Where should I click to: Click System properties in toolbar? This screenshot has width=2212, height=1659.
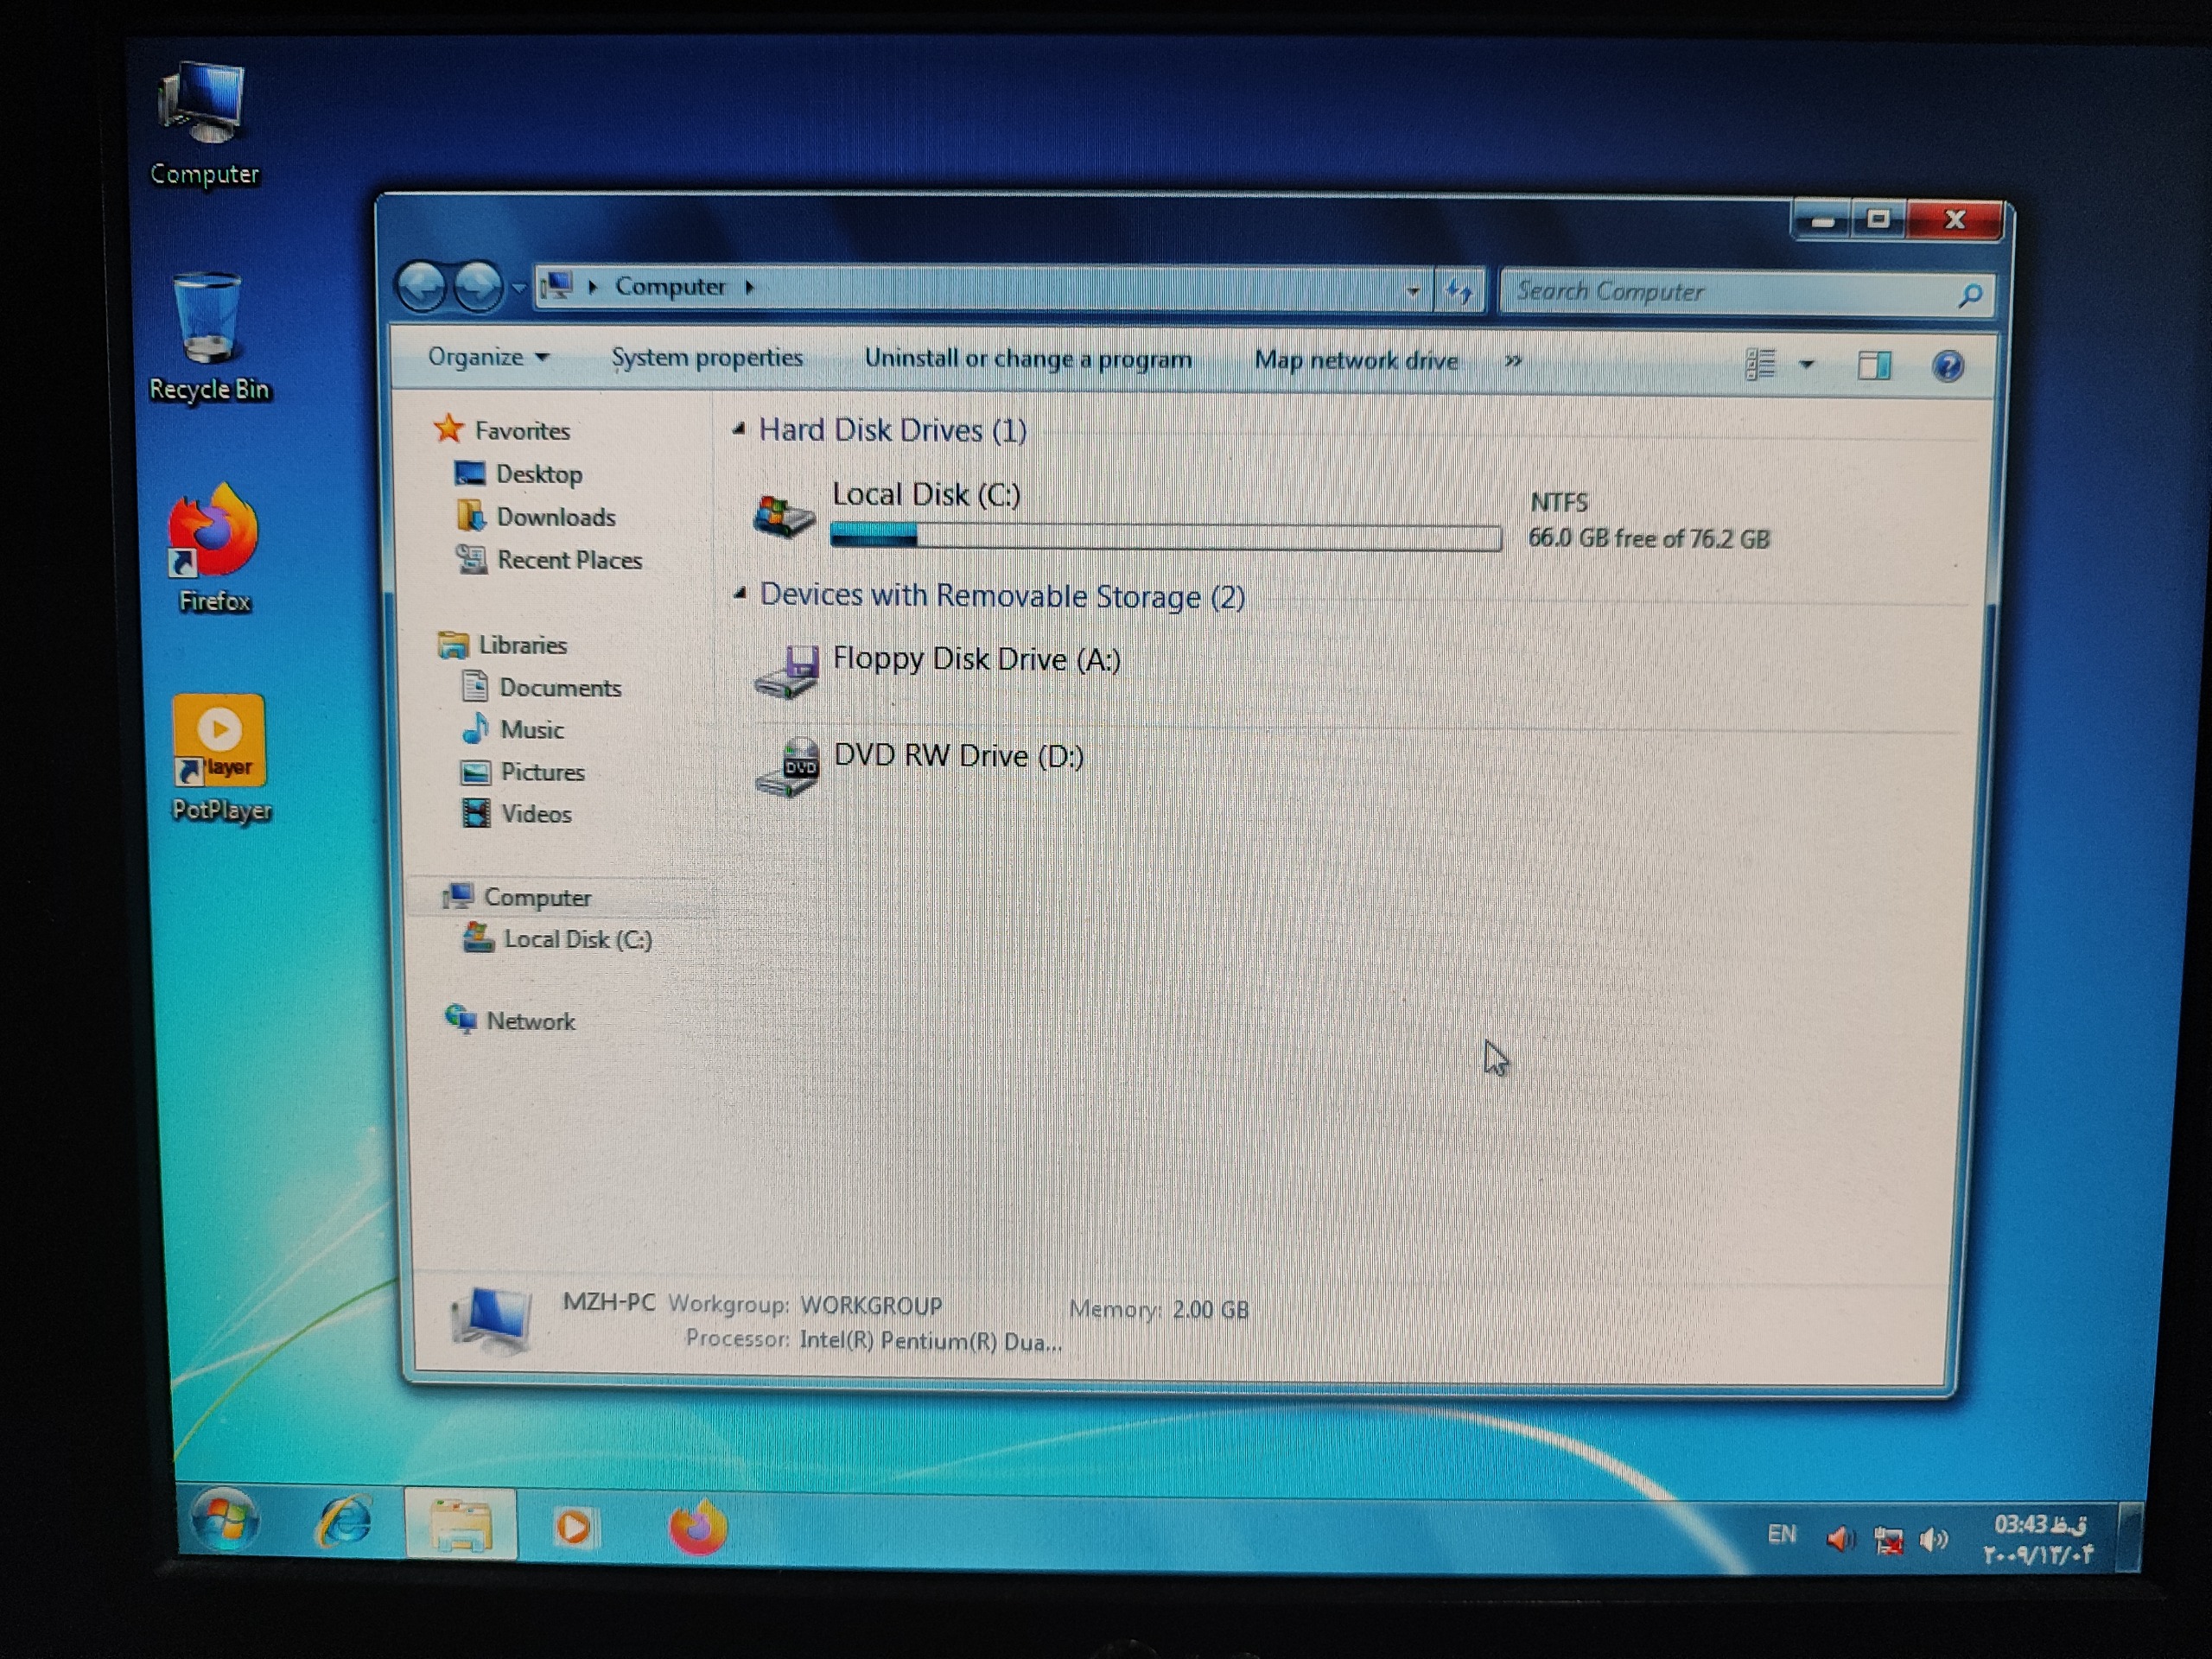[706, 358]
